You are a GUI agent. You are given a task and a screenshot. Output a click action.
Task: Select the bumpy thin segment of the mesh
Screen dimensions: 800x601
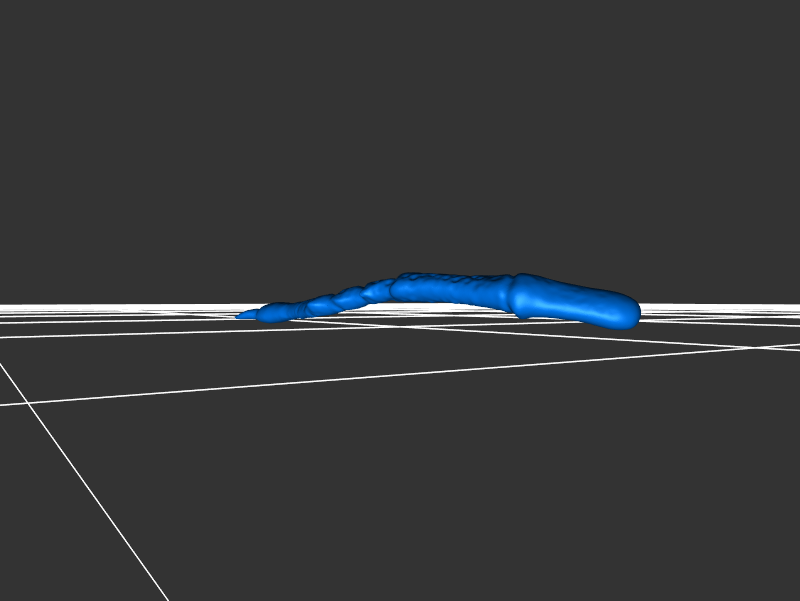click(x=340, y=299)
